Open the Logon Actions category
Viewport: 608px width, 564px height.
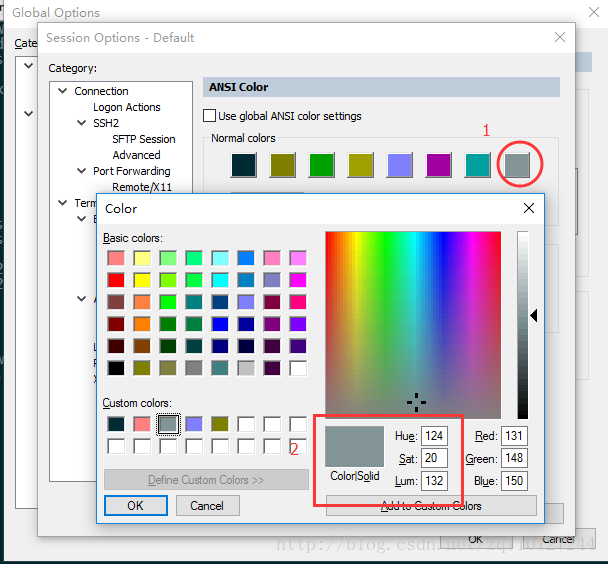(x=126, y=107)
